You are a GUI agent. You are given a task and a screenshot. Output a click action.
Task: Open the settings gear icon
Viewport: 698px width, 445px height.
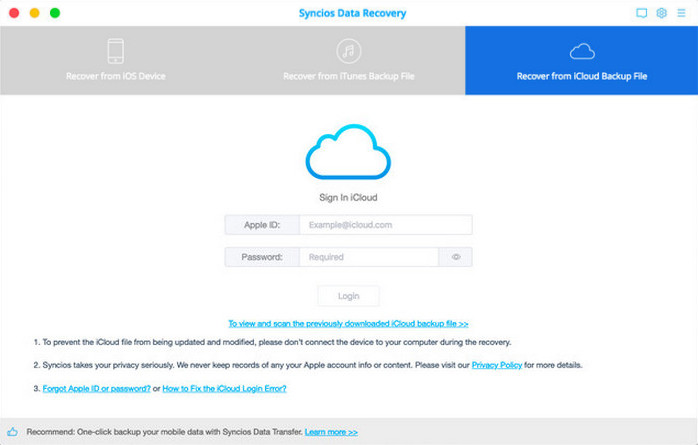(x=661, y=13)
